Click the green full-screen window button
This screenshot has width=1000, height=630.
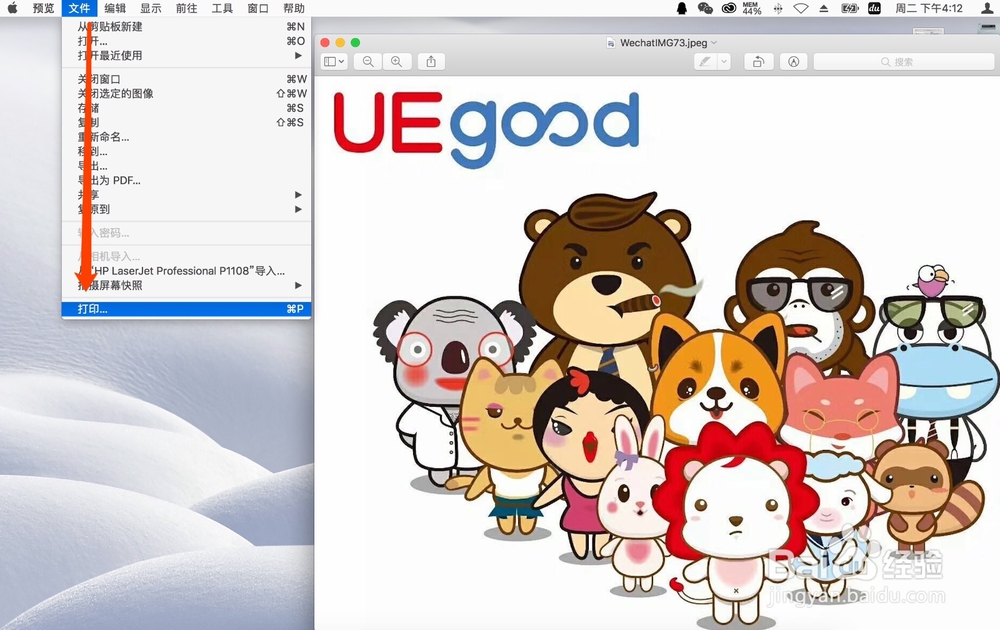click(x=355, y=43)
